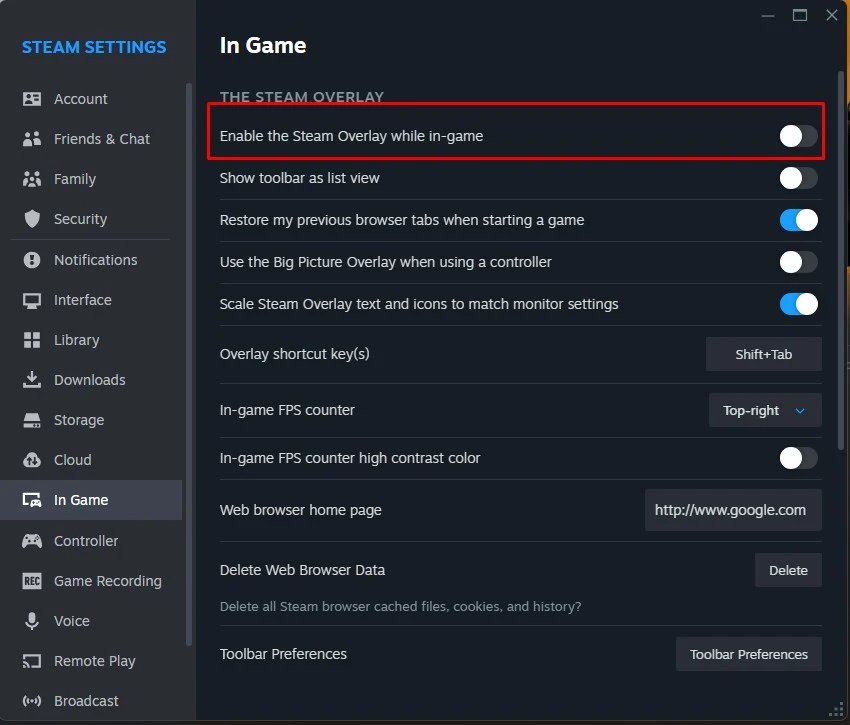Maximize the Steam Settings window

[800, 15]
